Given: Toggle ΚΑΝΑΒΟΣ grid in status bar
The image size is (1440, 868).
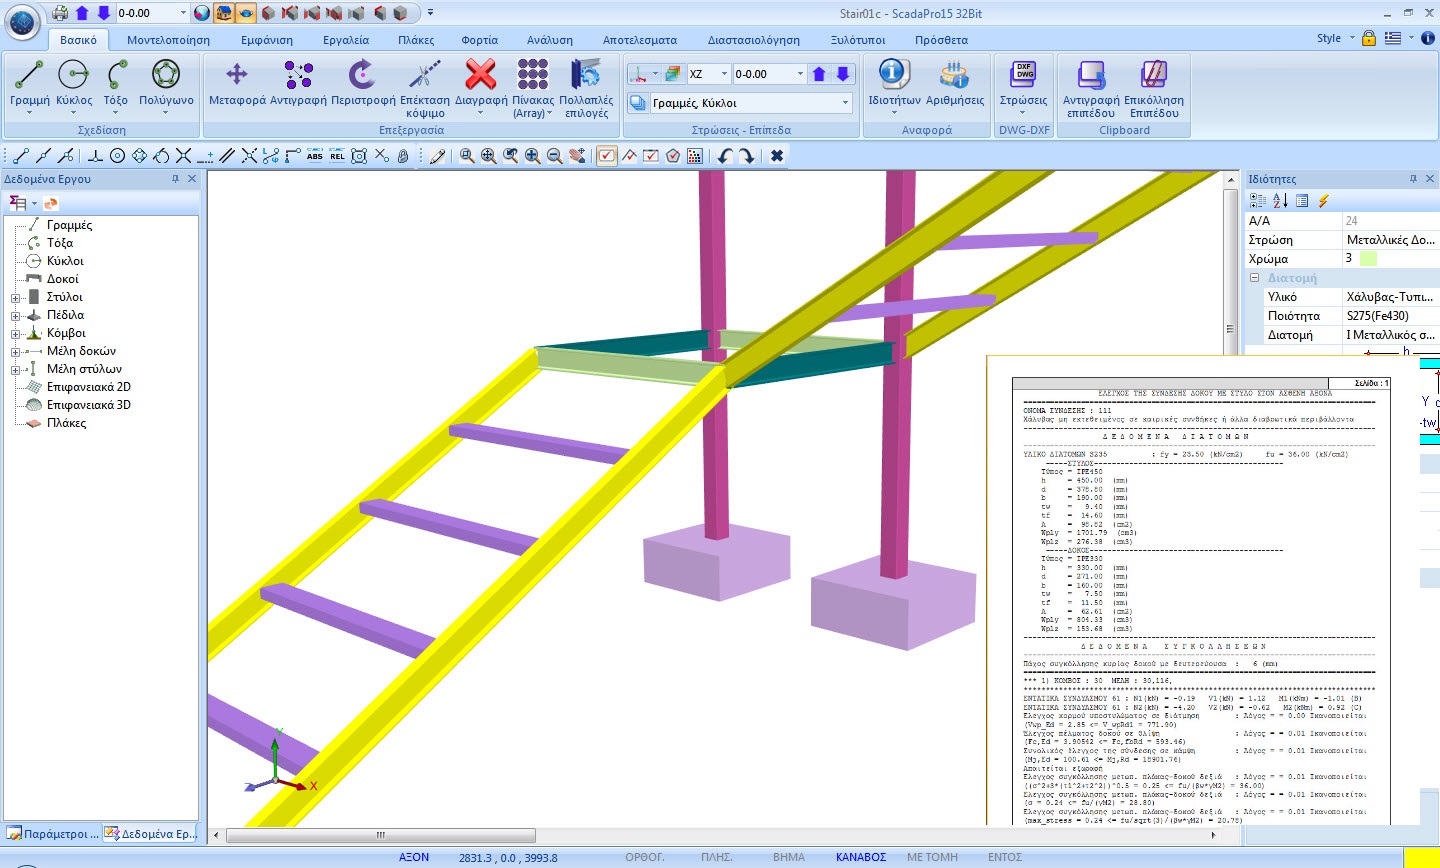Looking at the screenshot, I should tap(861, 857).
